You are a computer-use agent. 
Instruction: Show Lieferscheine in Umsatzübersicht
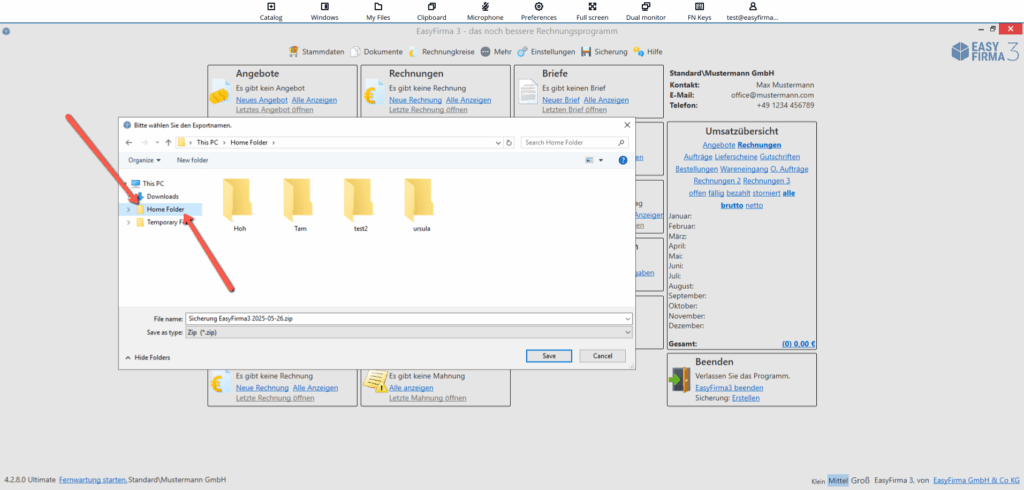pyautogui.click(x=738, y=157)
